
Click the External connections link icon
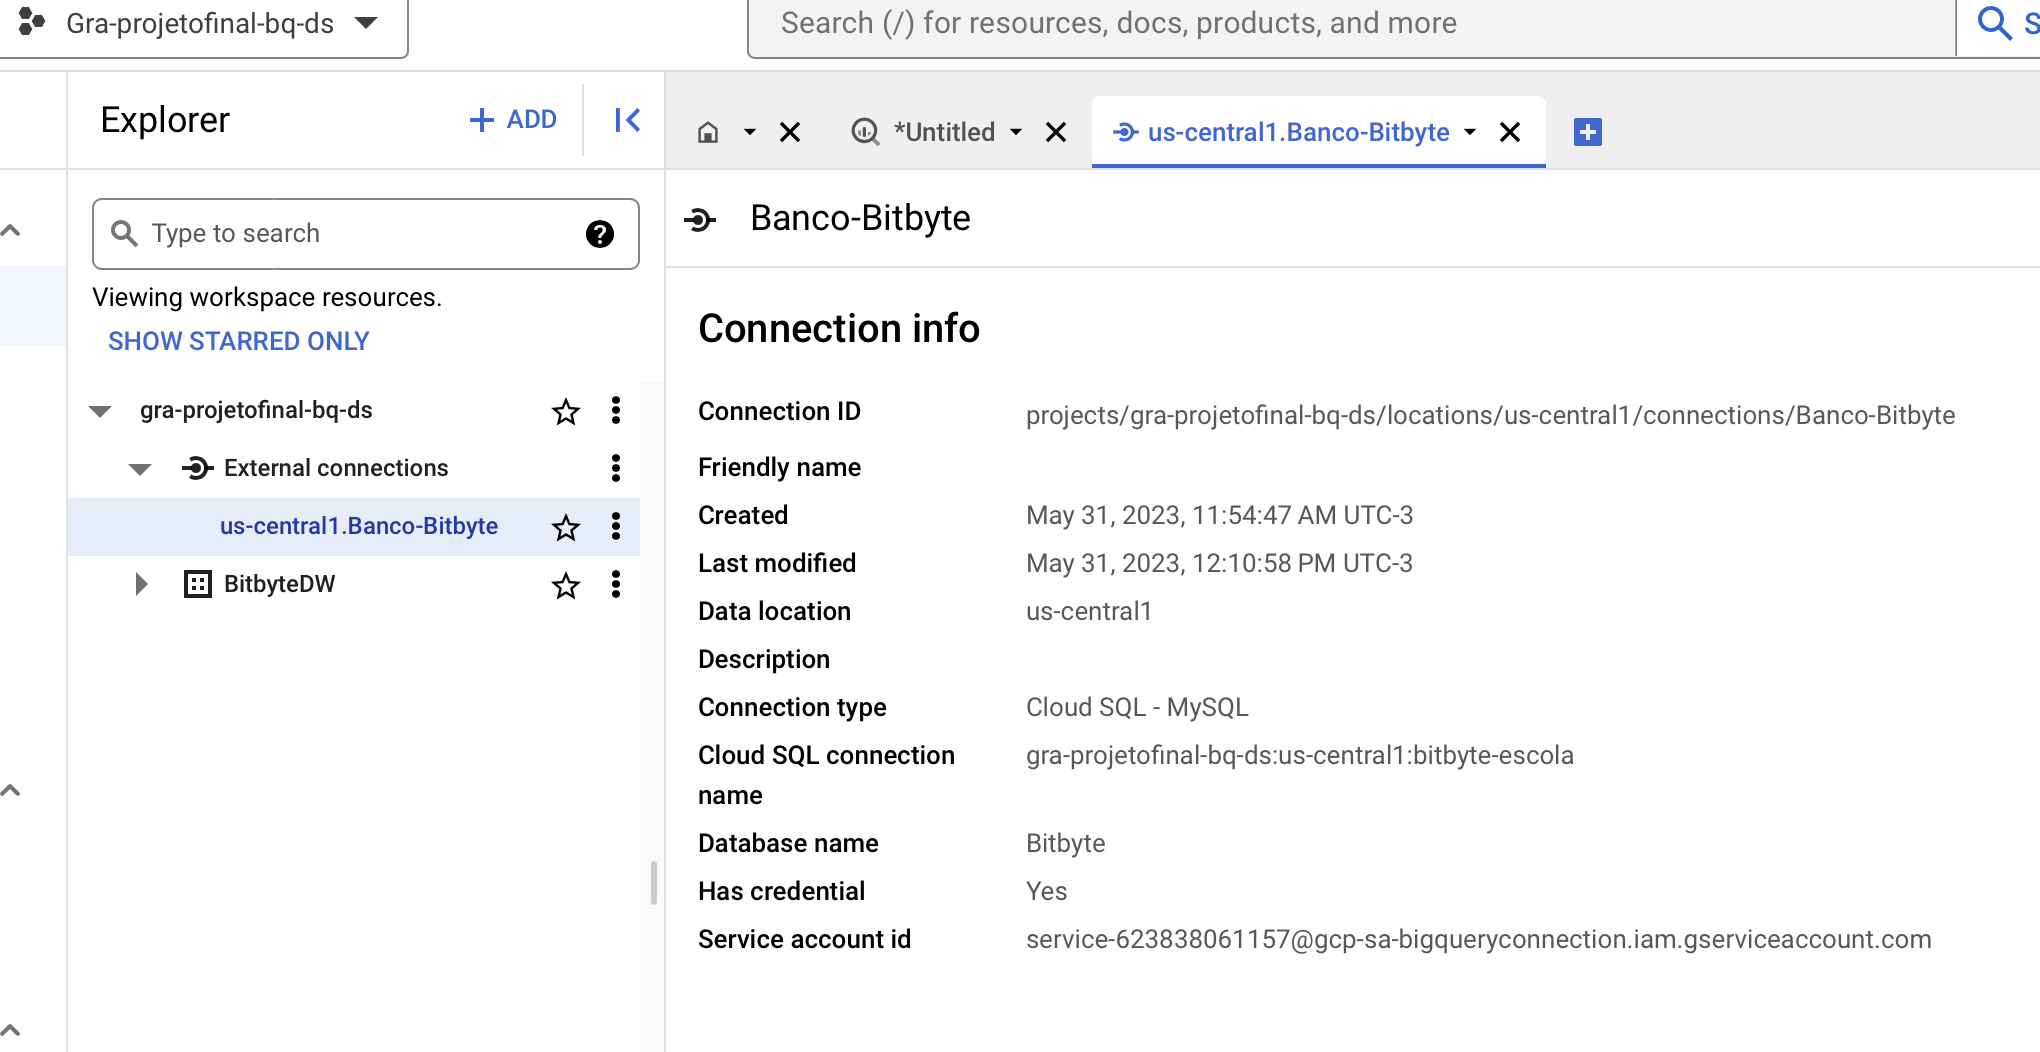click(x=197, y=468)
